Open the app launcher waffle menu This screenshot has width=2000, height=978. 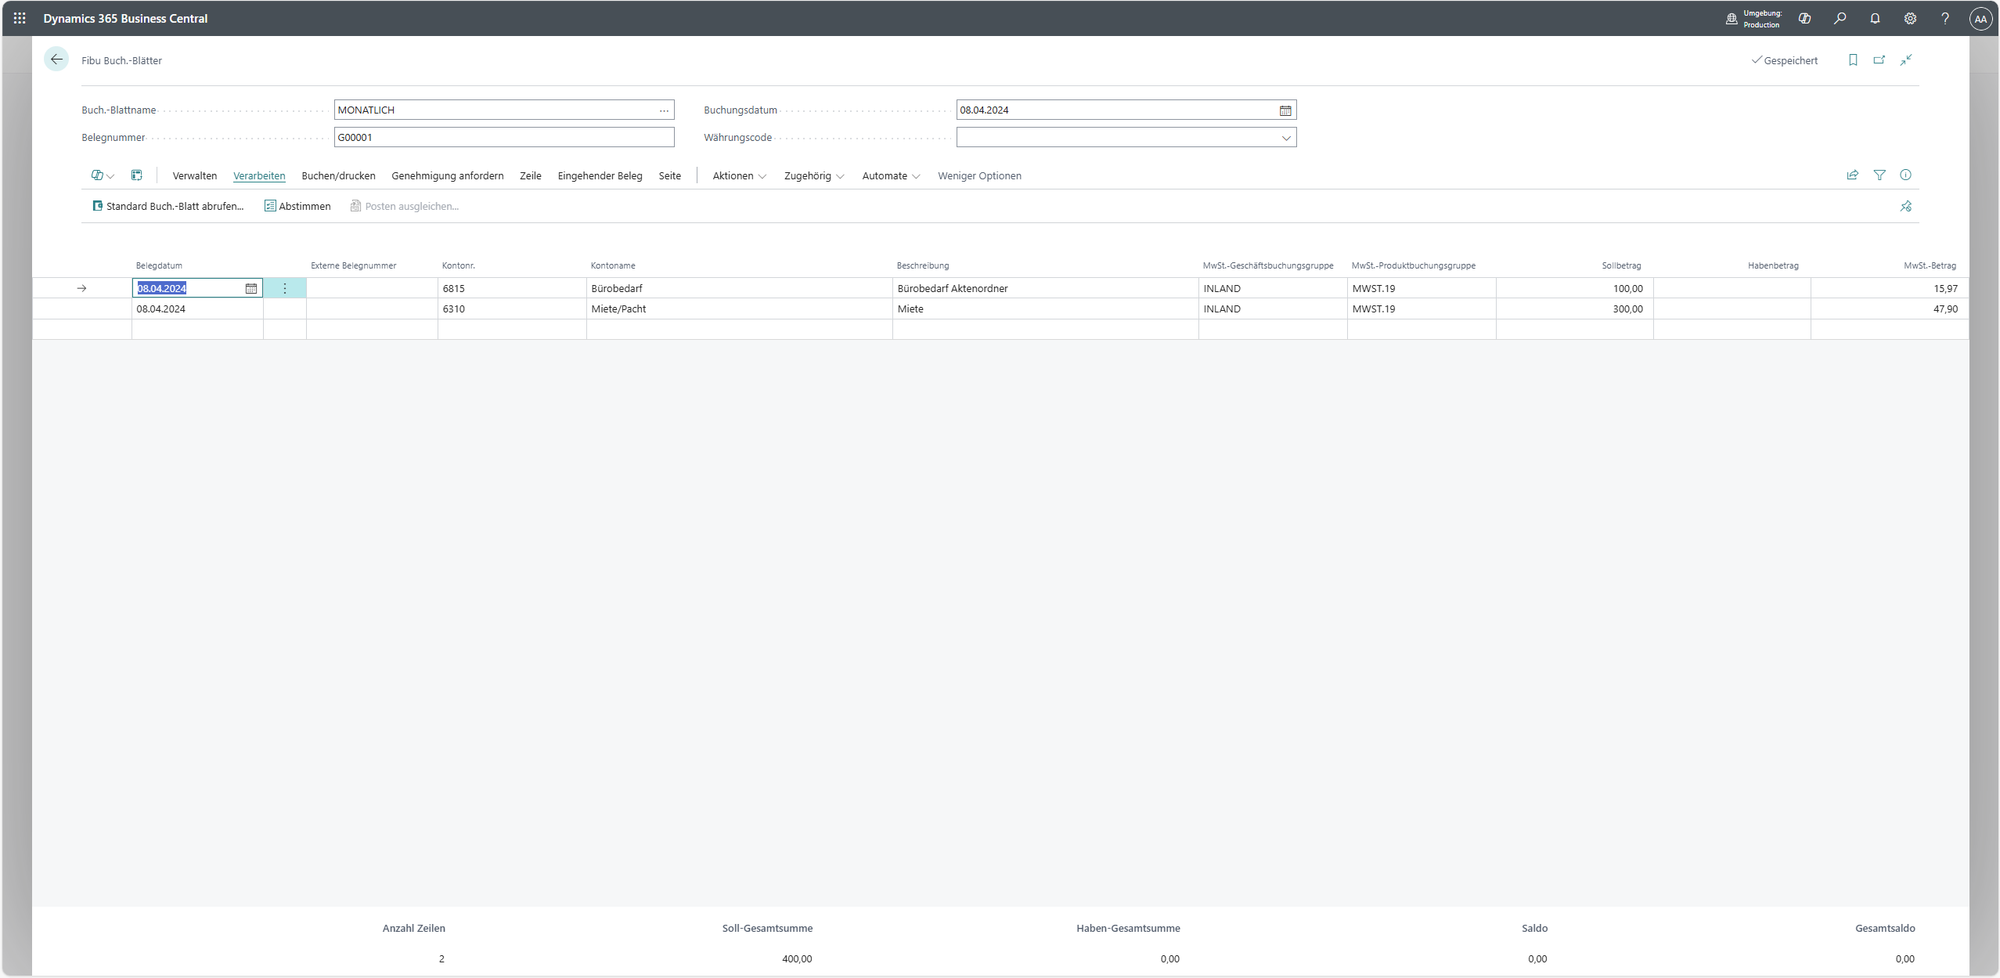click(19, 18)
